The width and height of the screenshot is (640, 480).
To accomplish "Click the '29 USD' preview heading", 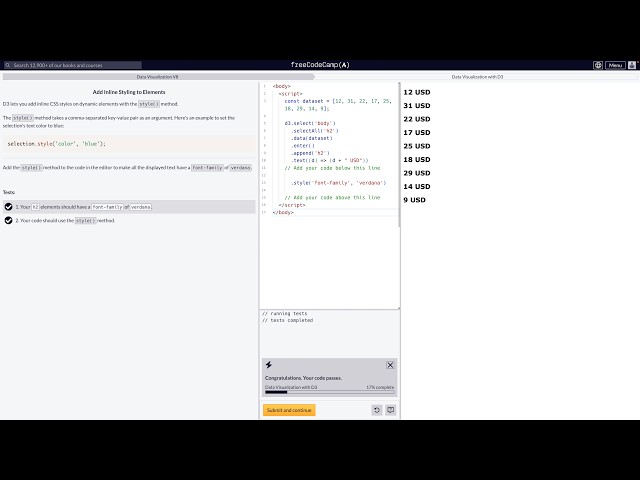I will click(417, 173).
